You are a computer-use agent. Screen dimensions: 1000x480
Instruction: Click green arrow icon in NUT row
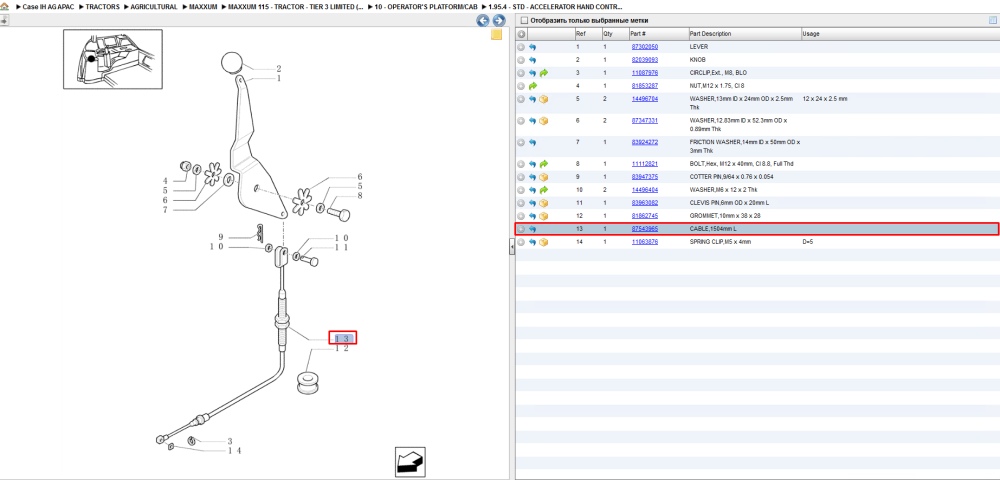[533, 86]
